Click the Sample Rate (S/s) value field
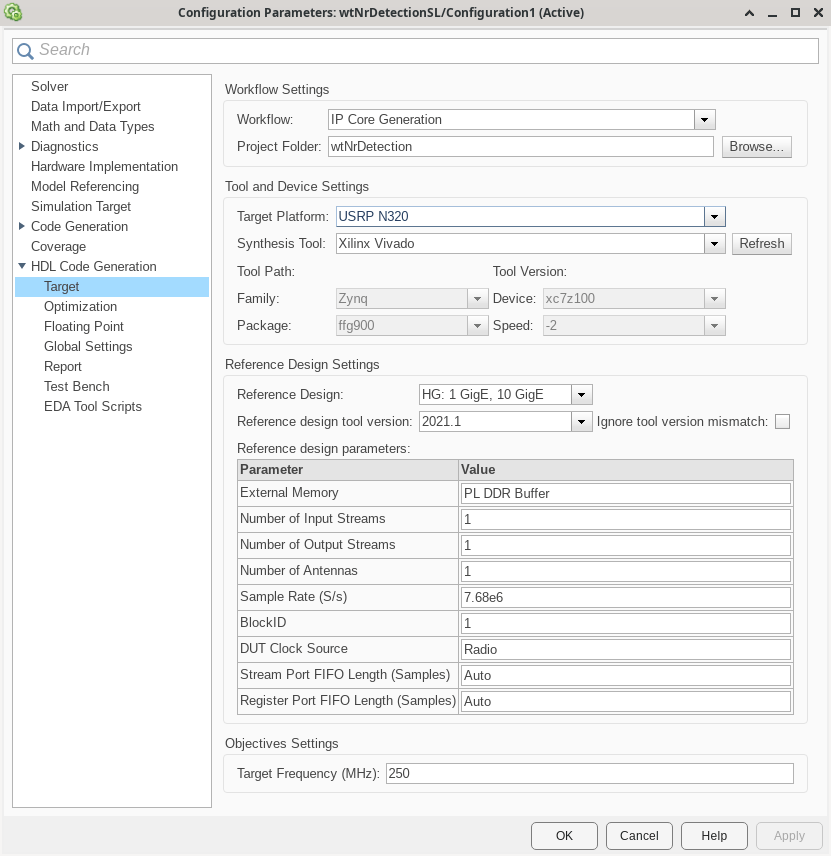Viewport: 831px width, 856px height. pos(626,597)
